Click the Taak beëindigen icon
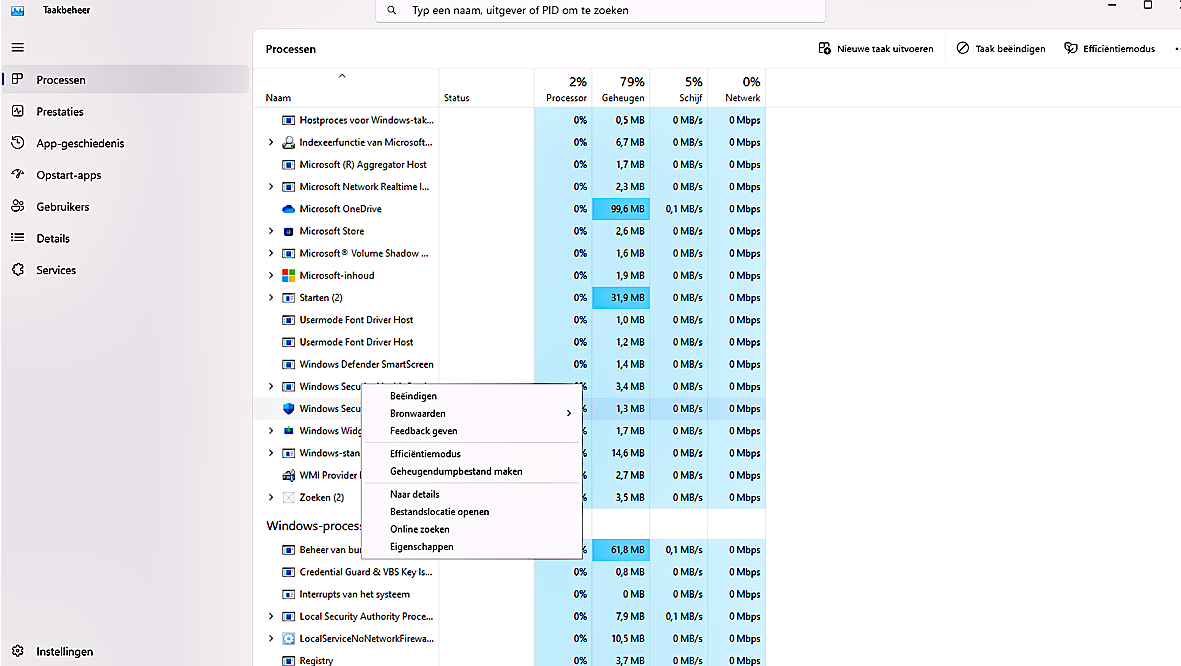1181x666 pixels. coord(963,48)
